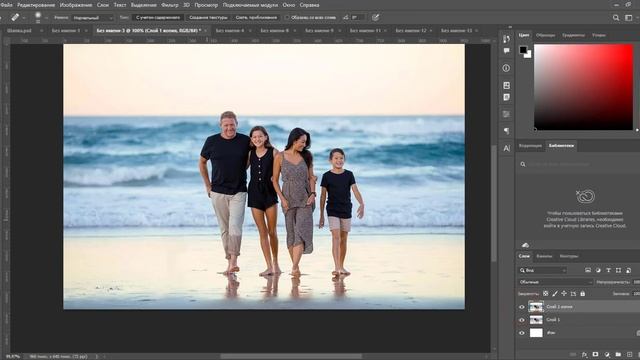Switch to the first document tab Шапка.psd
Image resolution: width=640 pixels, height=360 pixels.
pos(19,31)
